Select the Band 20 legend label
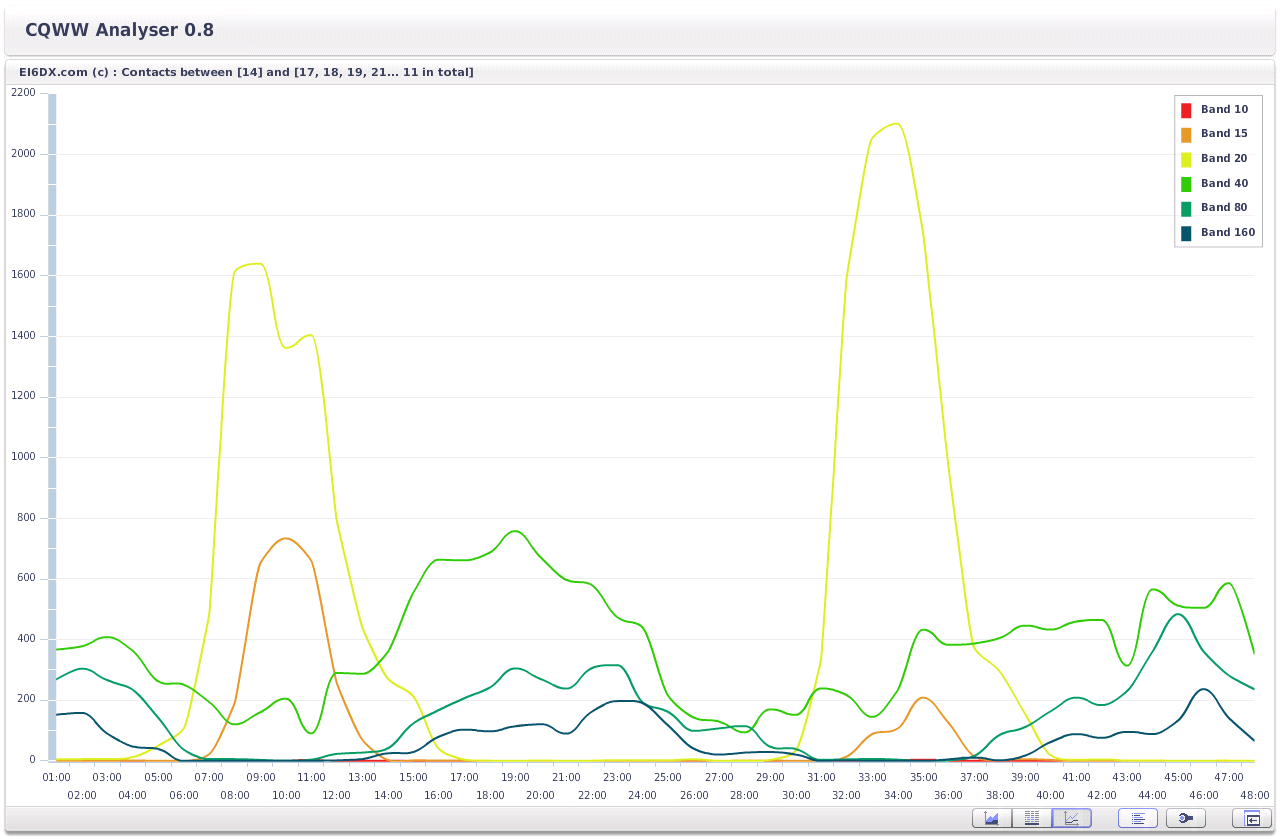 [1224, 159]
